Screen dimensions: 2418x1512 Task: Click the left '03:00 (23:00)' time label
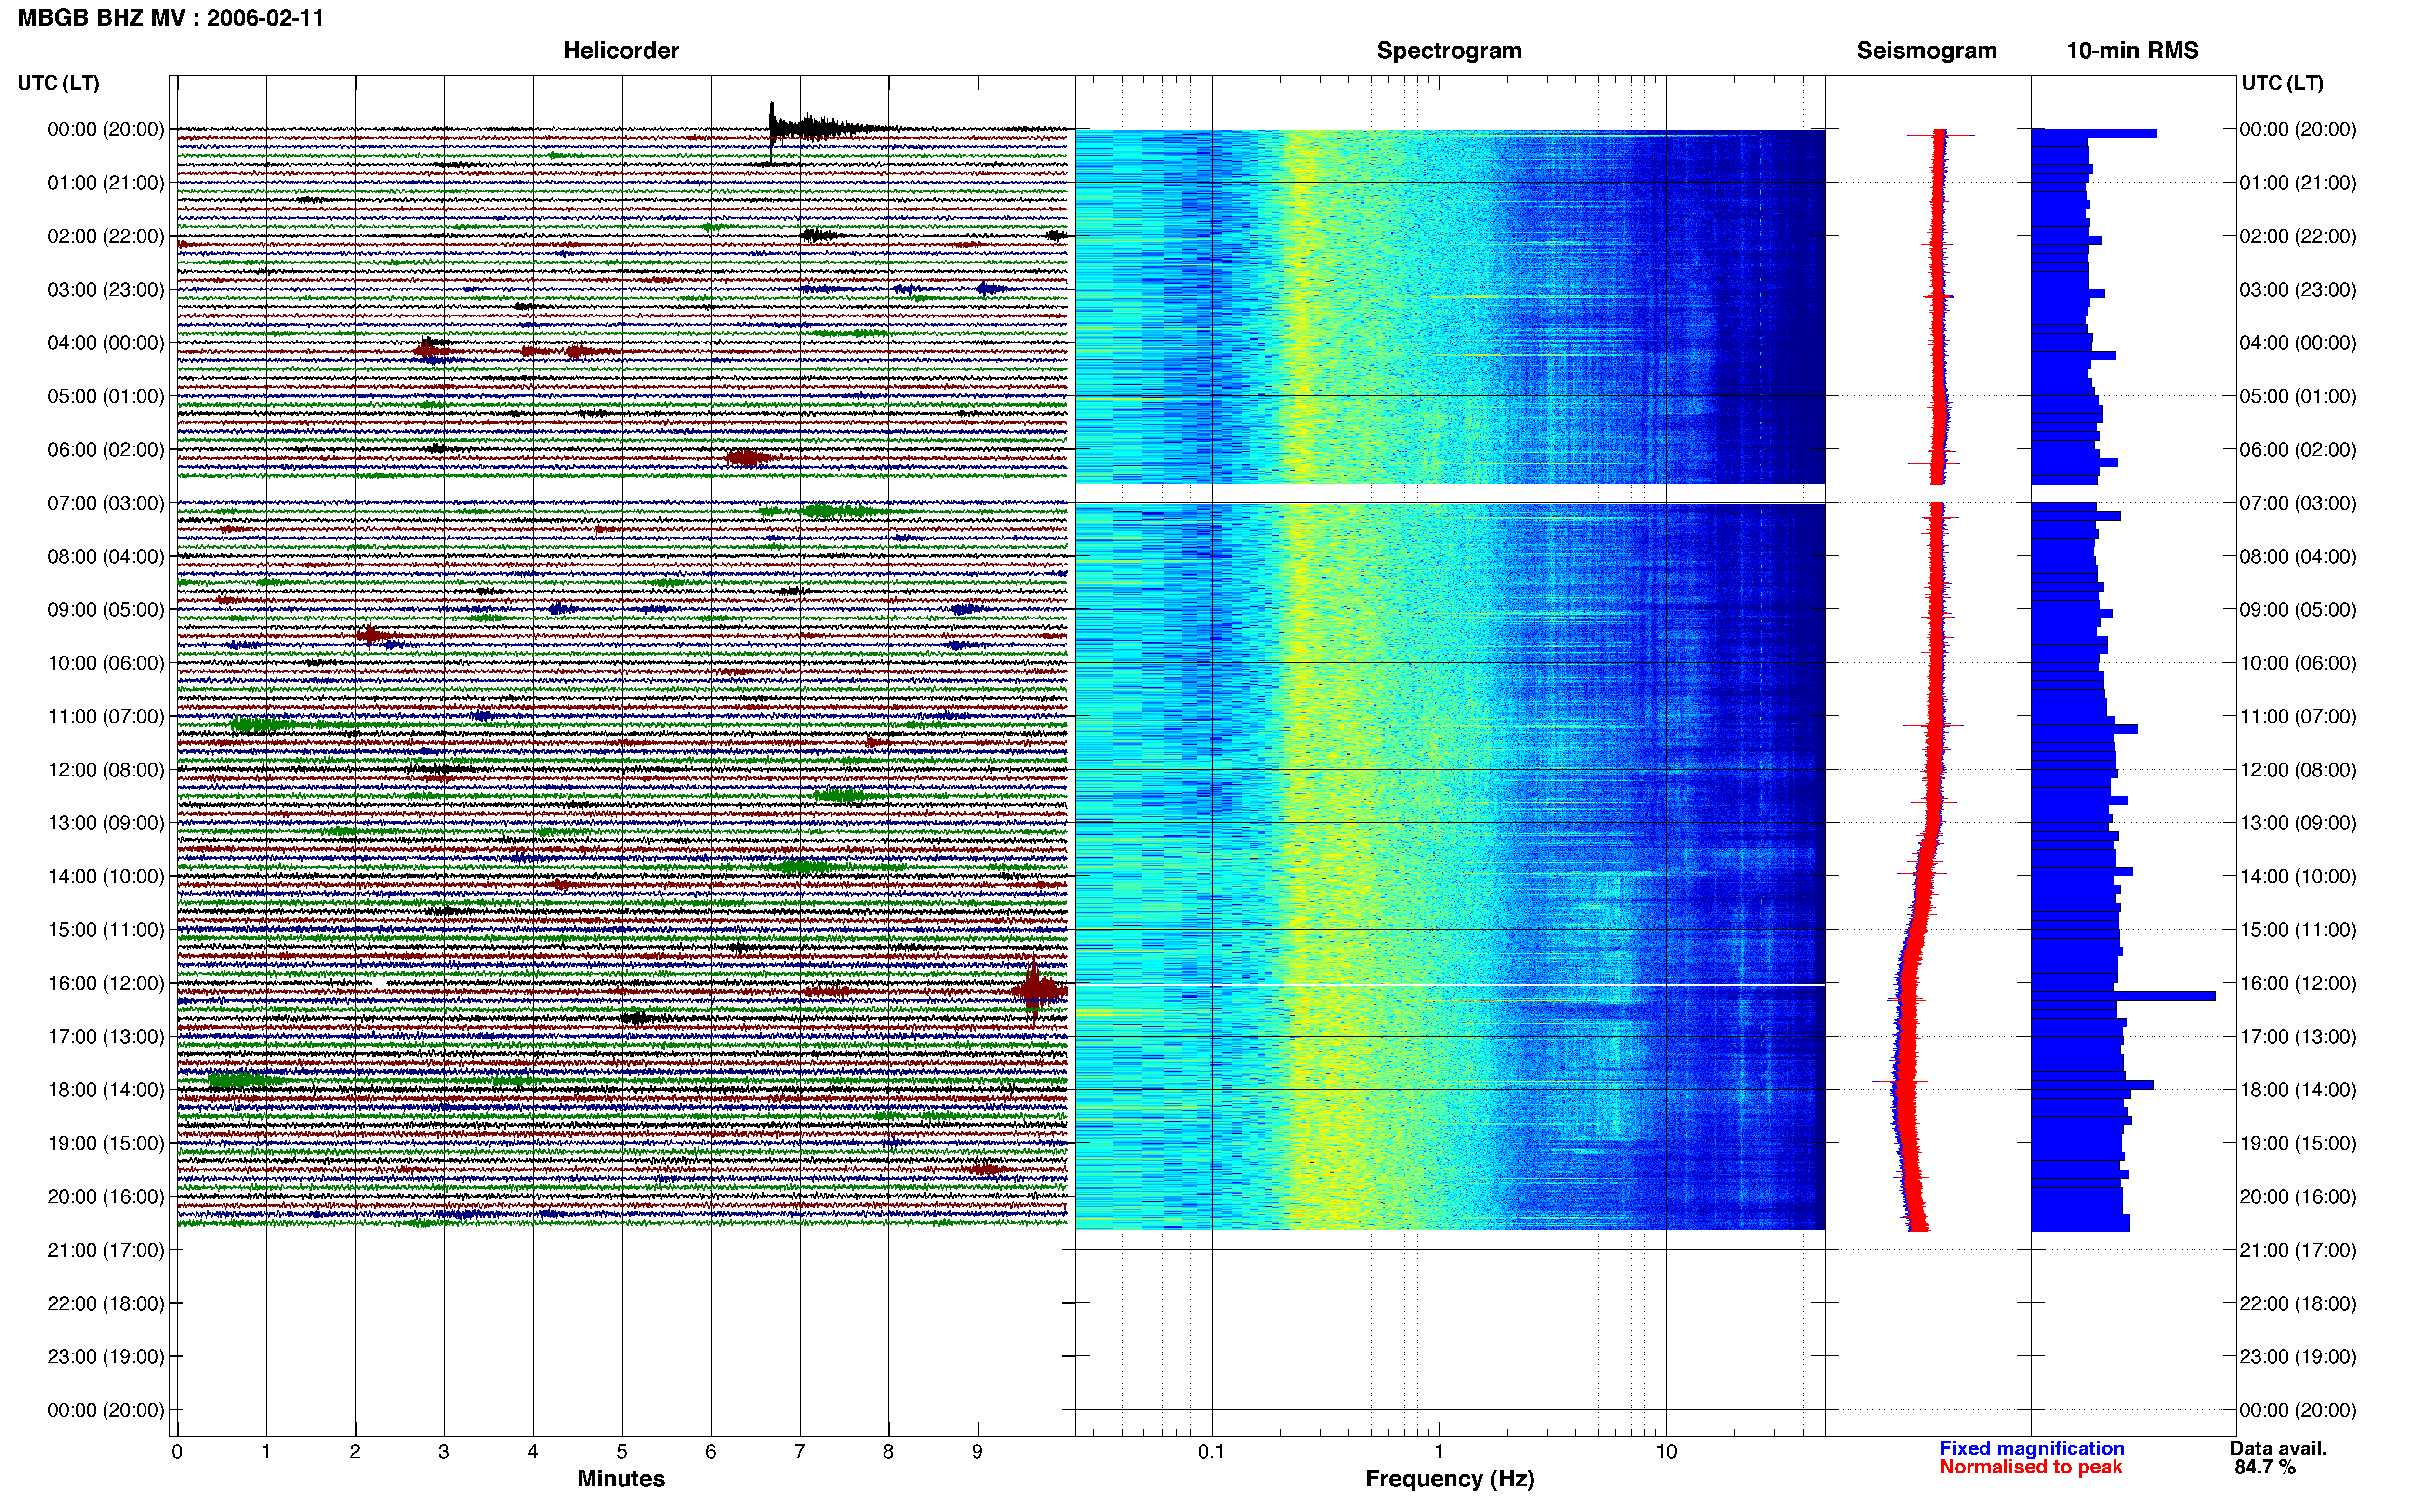coord(106,290)
